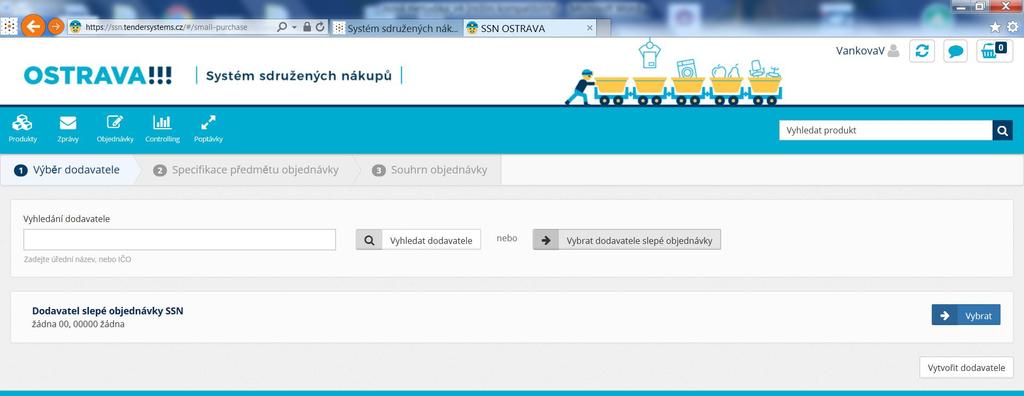Focus the Vyhledání dodavatele input field
The height and width of the screenshot is (396, 1024).
pyautogui.click(x=180, y=239)
